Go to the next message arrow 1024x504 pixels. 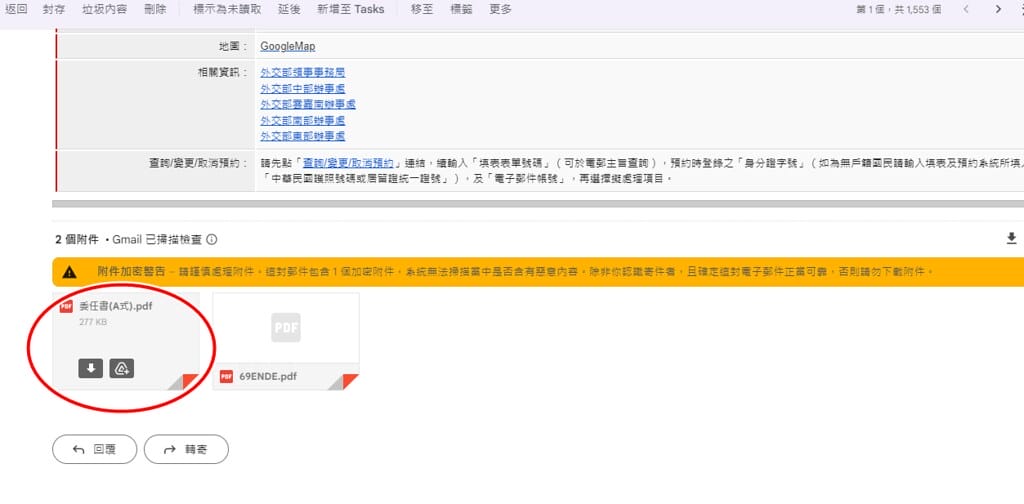click(x=998, y=9)
